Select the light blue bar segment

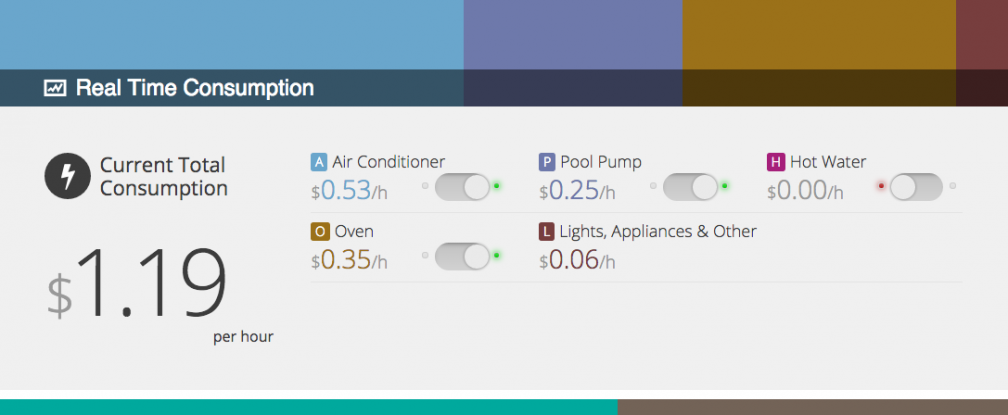(x=231, y=35)
